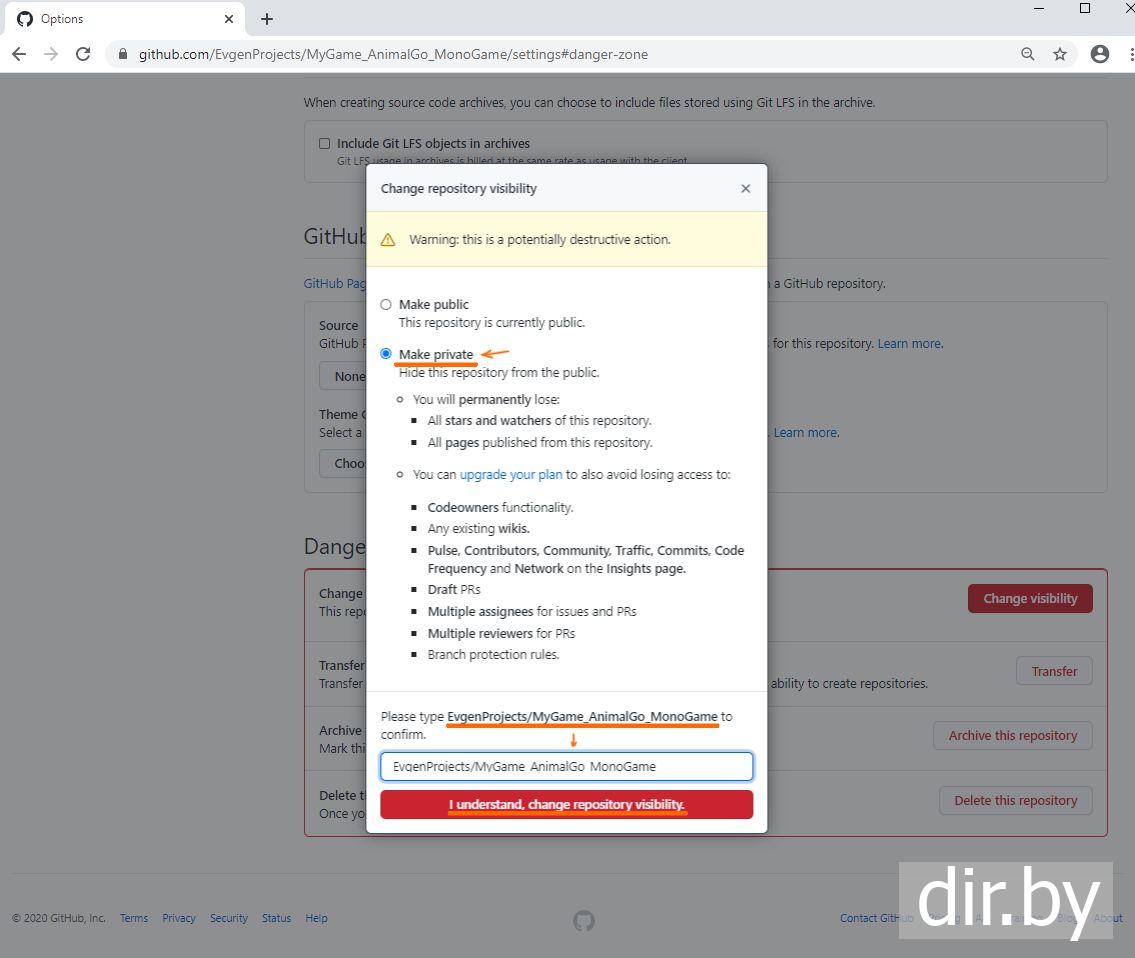The image size is (1135, 958).
Task: Close the Change repository visibility dialog
Action: (x=746, y=188)
